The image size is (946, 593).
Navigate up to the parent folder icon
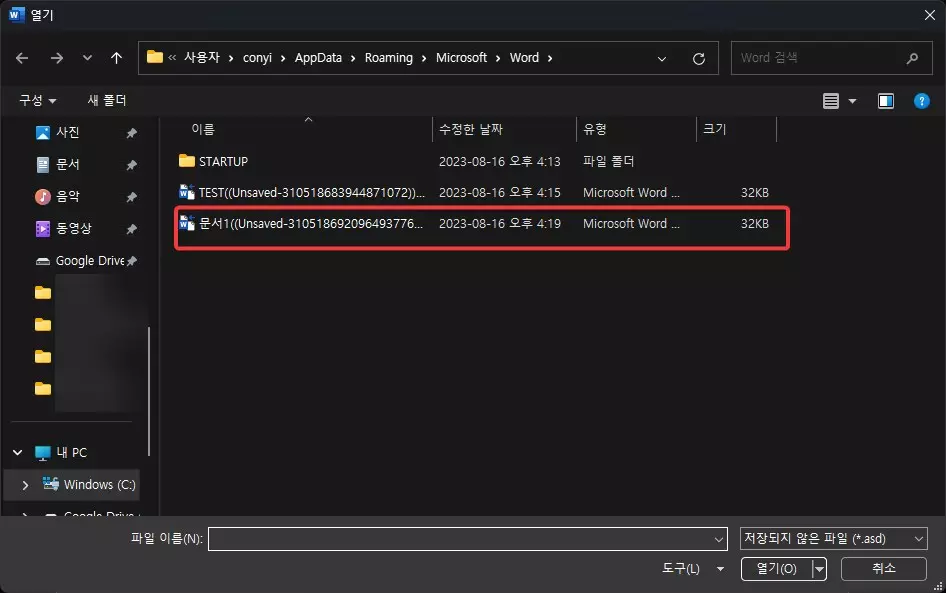(116, 57)
